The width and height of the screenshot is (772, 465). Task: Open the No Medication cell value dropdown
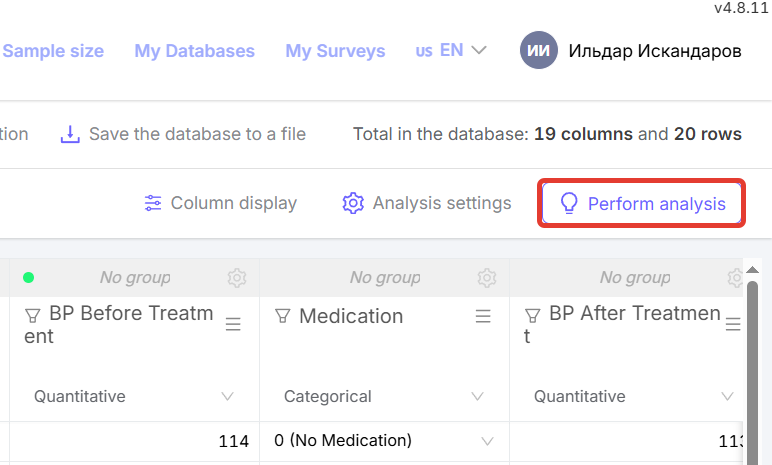click(488, 441)
